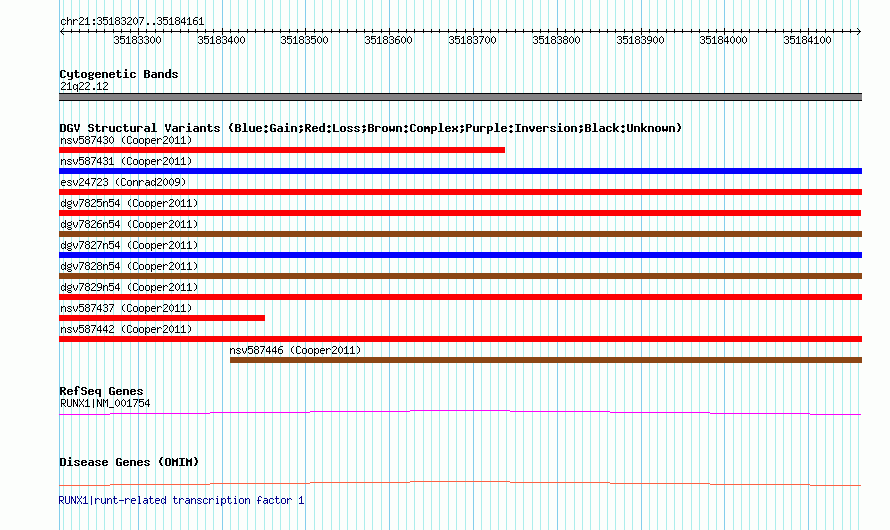
Task: Select the brown dgv7828n54 complex bar
Action: (460, 276)
